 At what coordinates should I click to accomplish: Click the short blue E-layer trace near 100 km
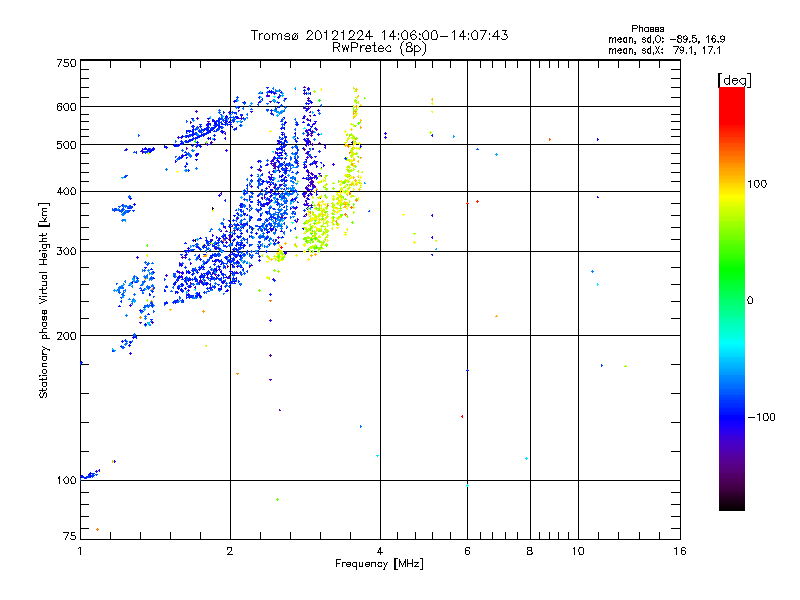(x=90, y=475)
